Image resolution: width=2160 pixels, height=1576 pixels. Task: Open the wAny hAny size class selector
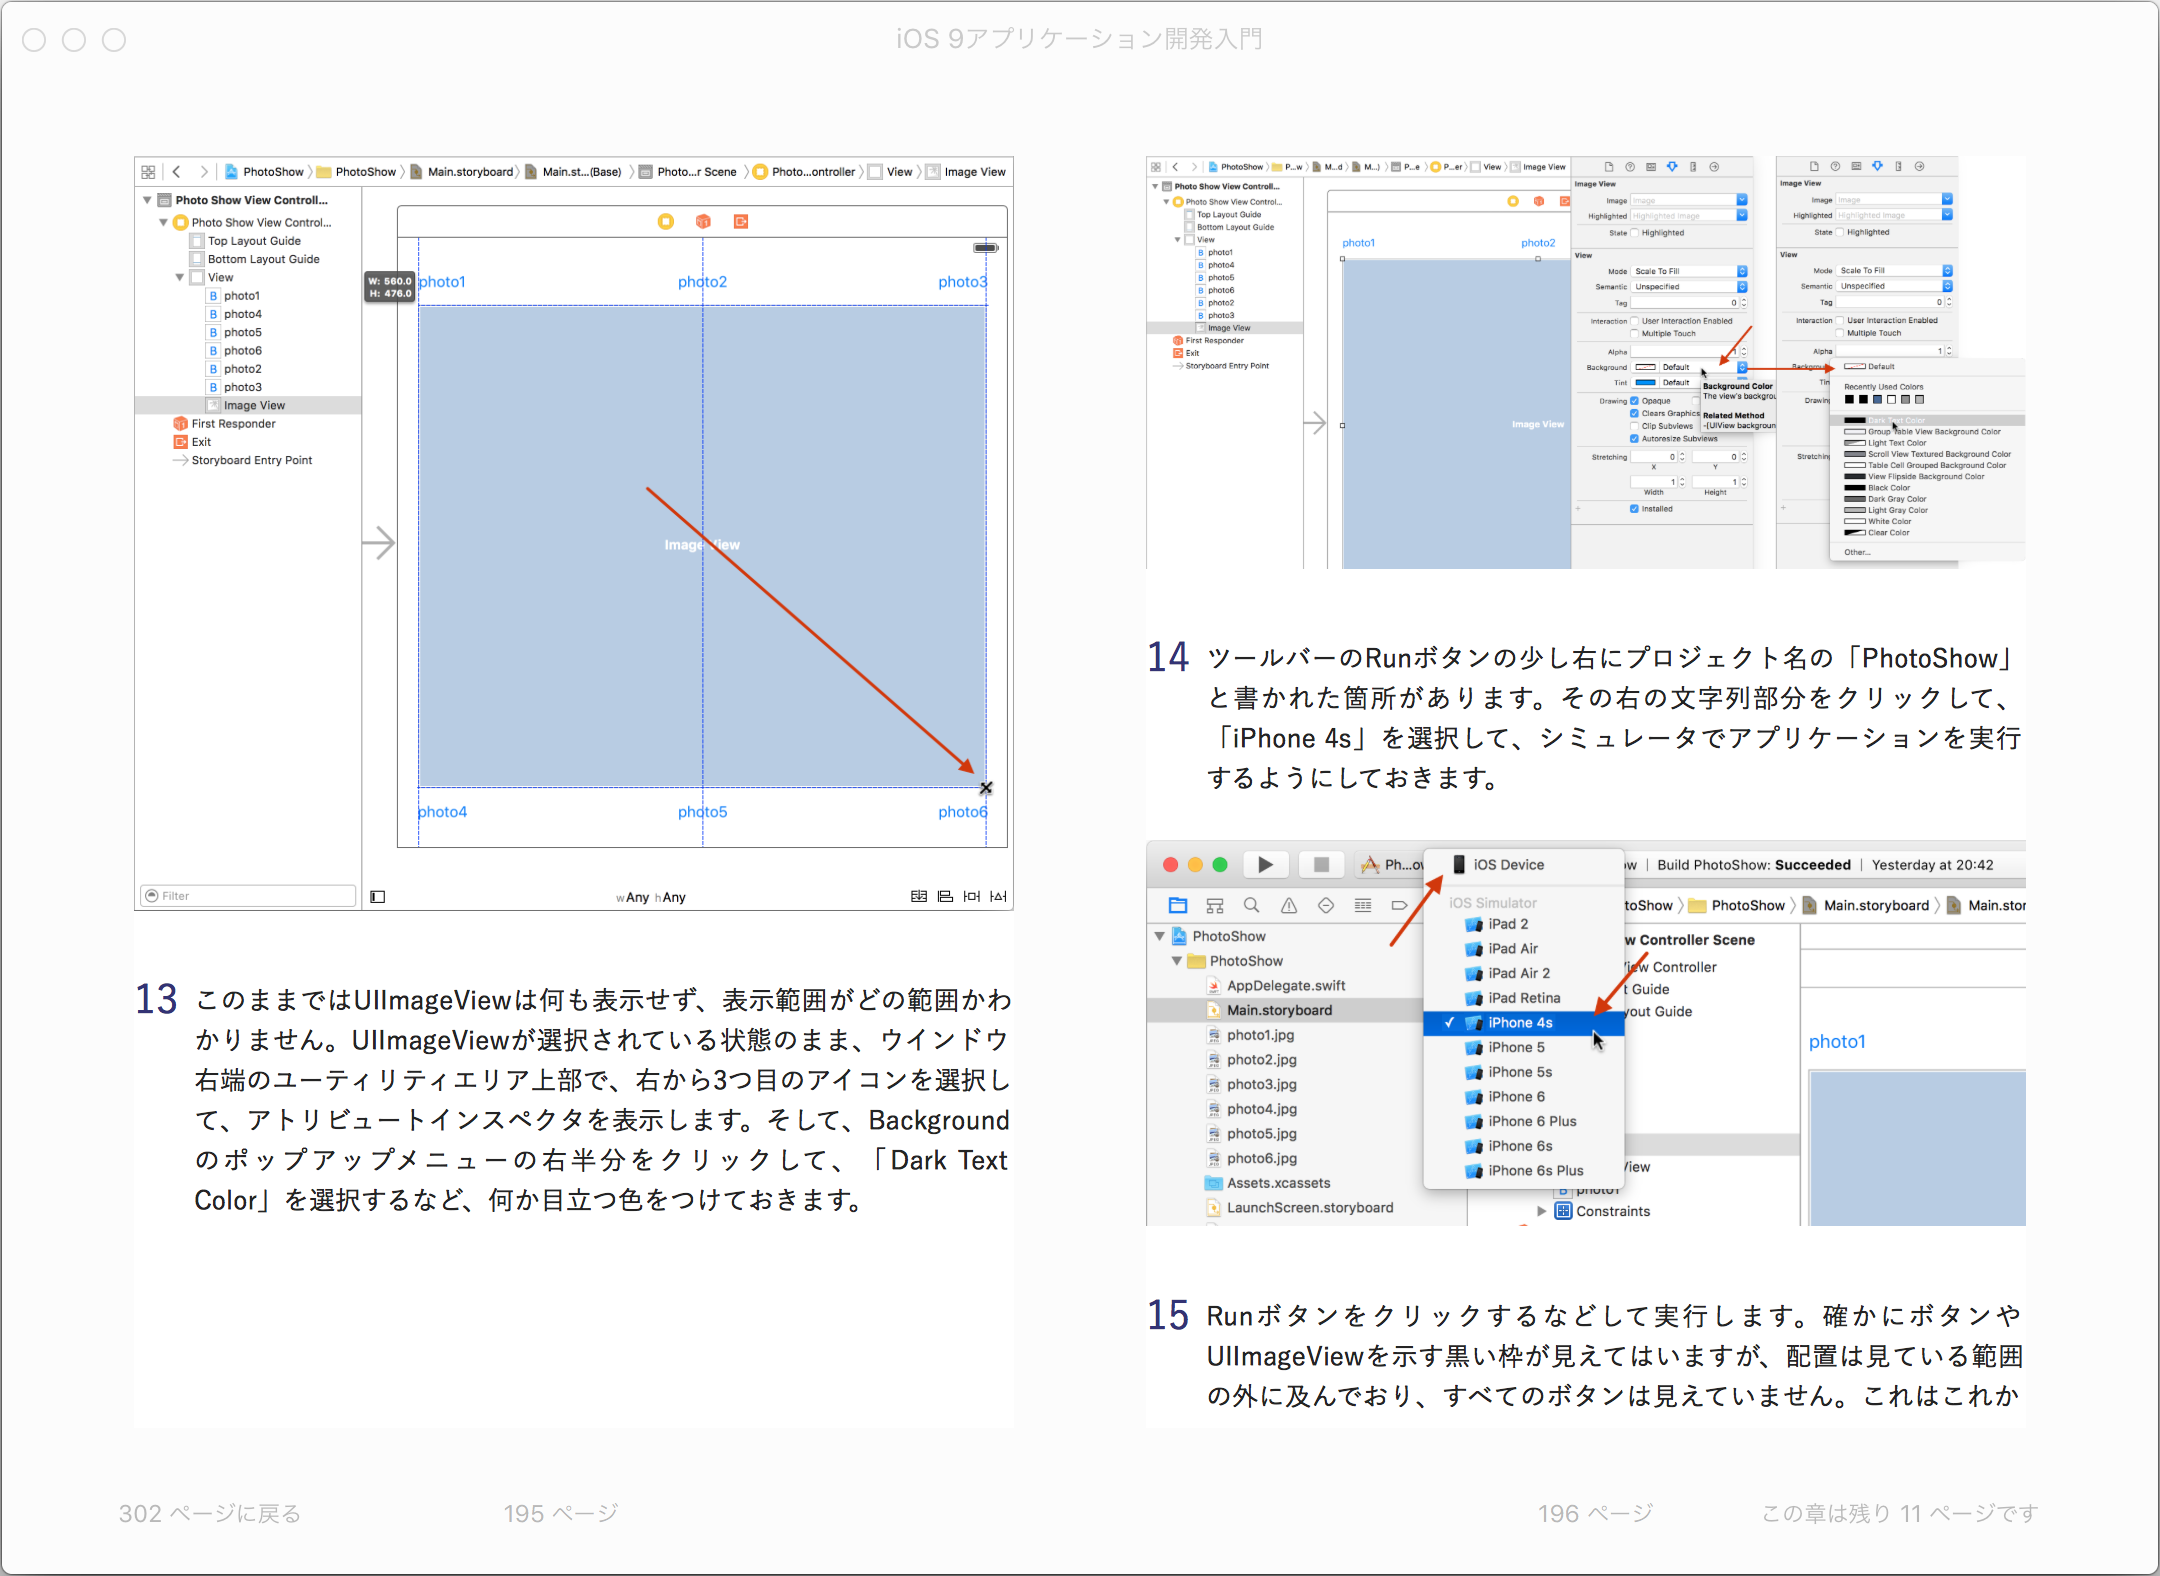click(x=651, y=897)
